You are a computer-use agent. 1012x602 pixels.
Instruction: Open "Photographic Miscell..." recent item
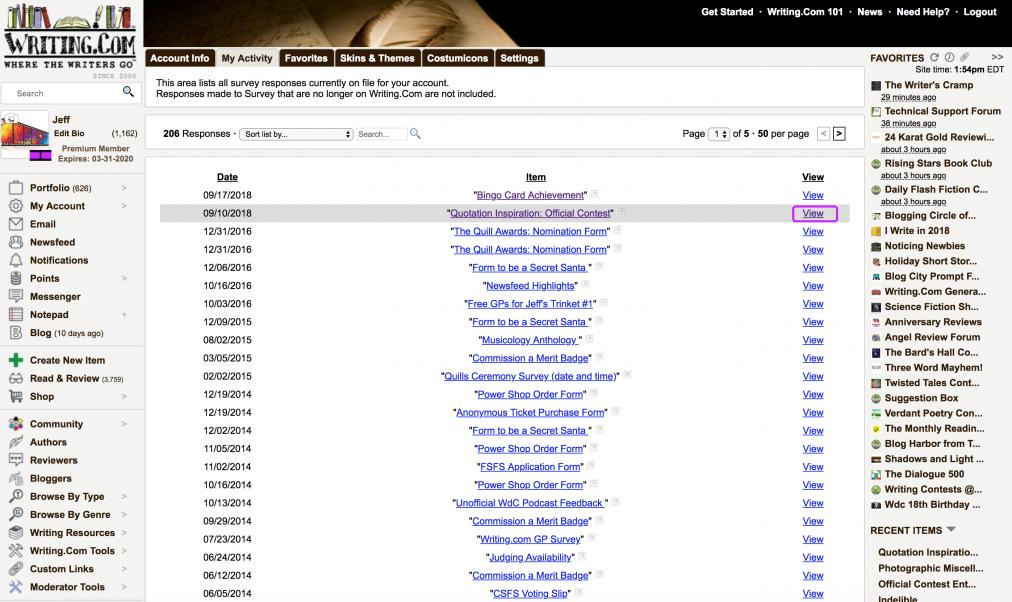930,568
